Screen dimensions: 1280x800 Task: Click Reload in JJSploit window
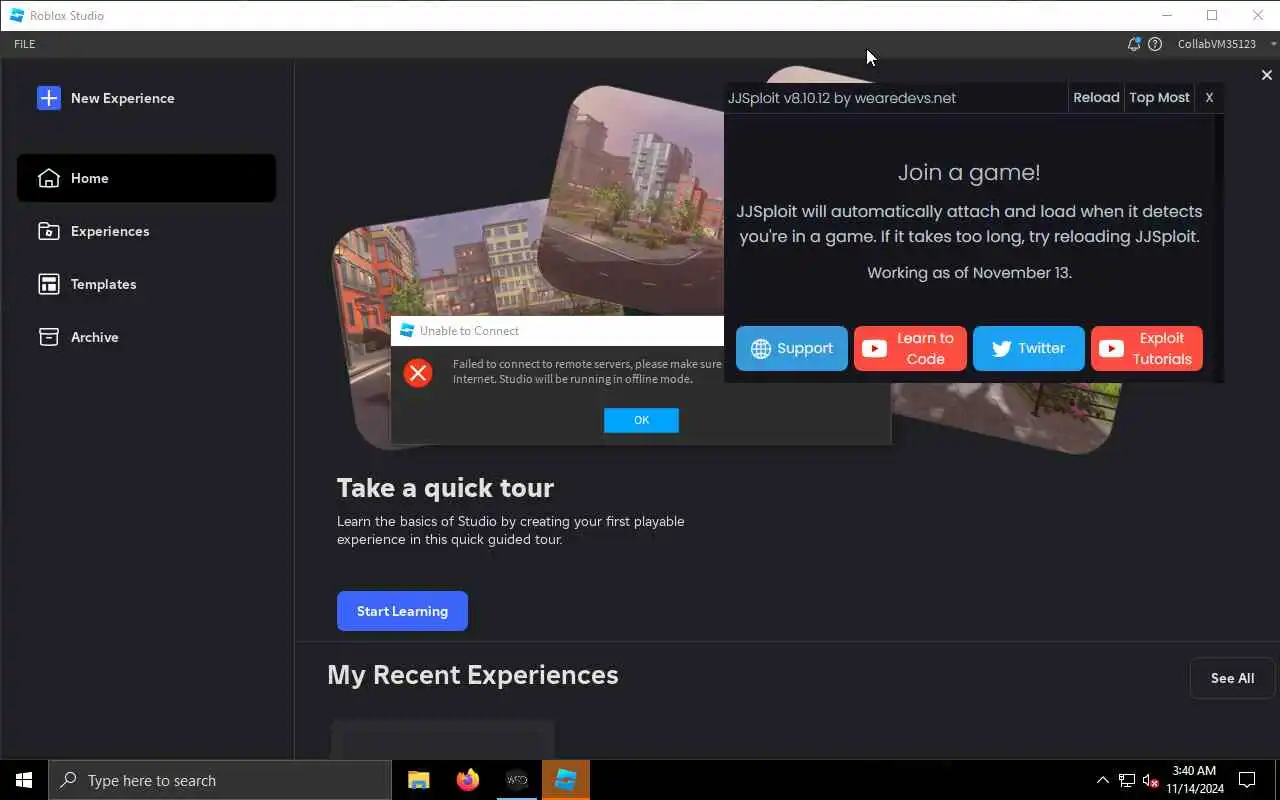1096,97
